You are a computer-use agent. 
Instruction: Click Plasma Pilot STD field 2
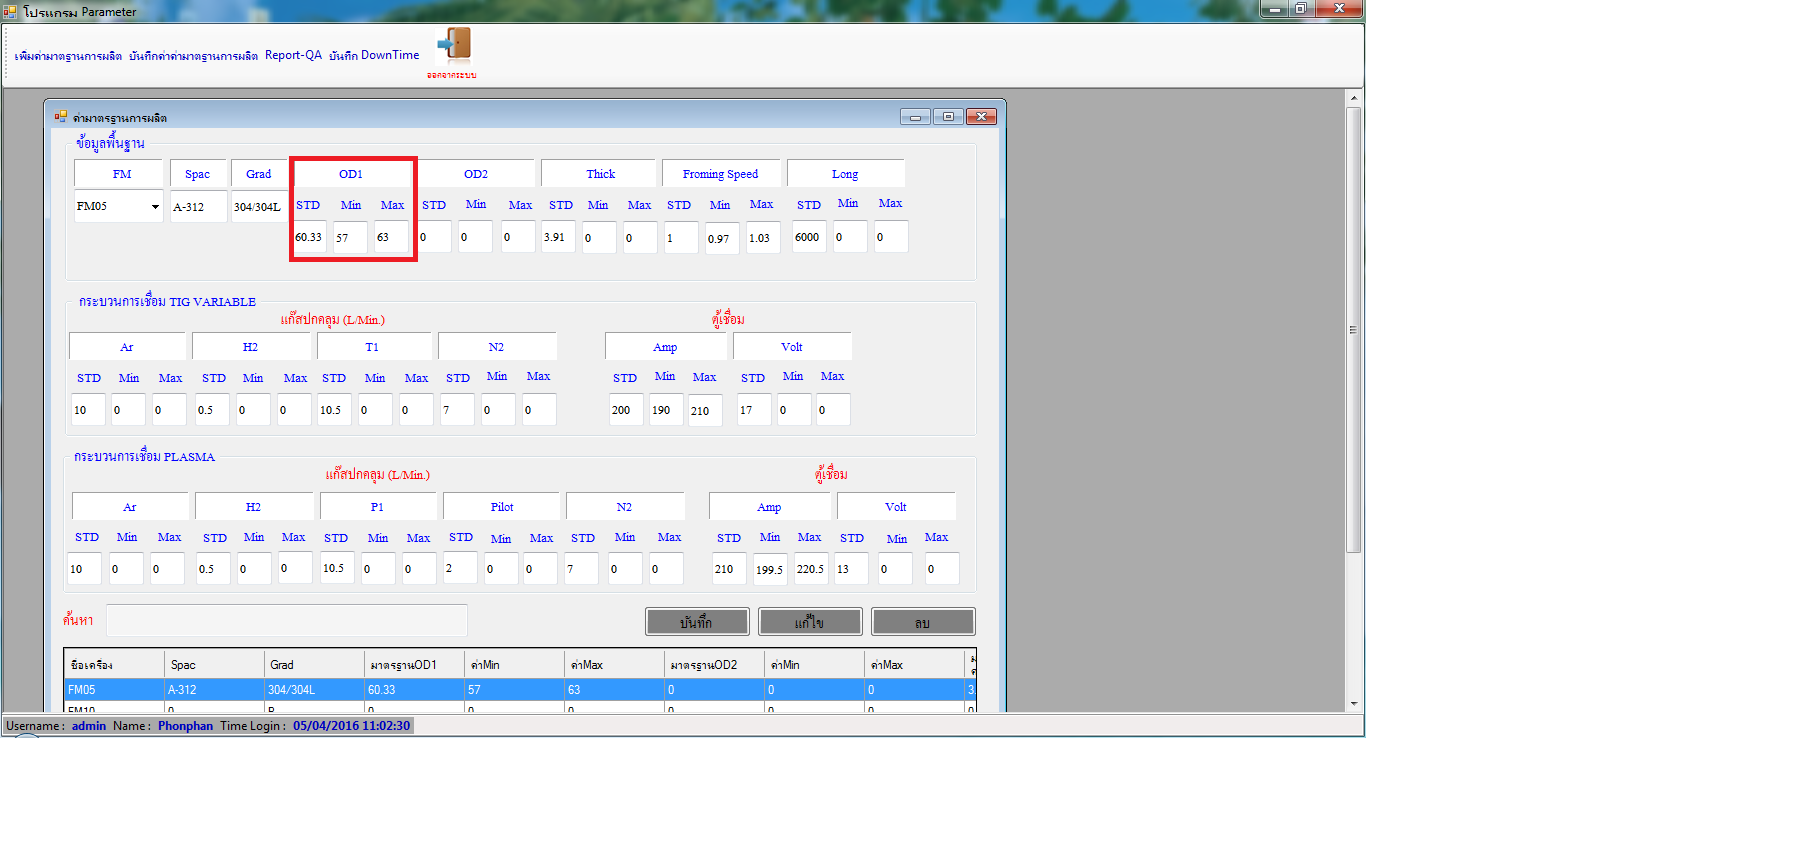[460, 568]
